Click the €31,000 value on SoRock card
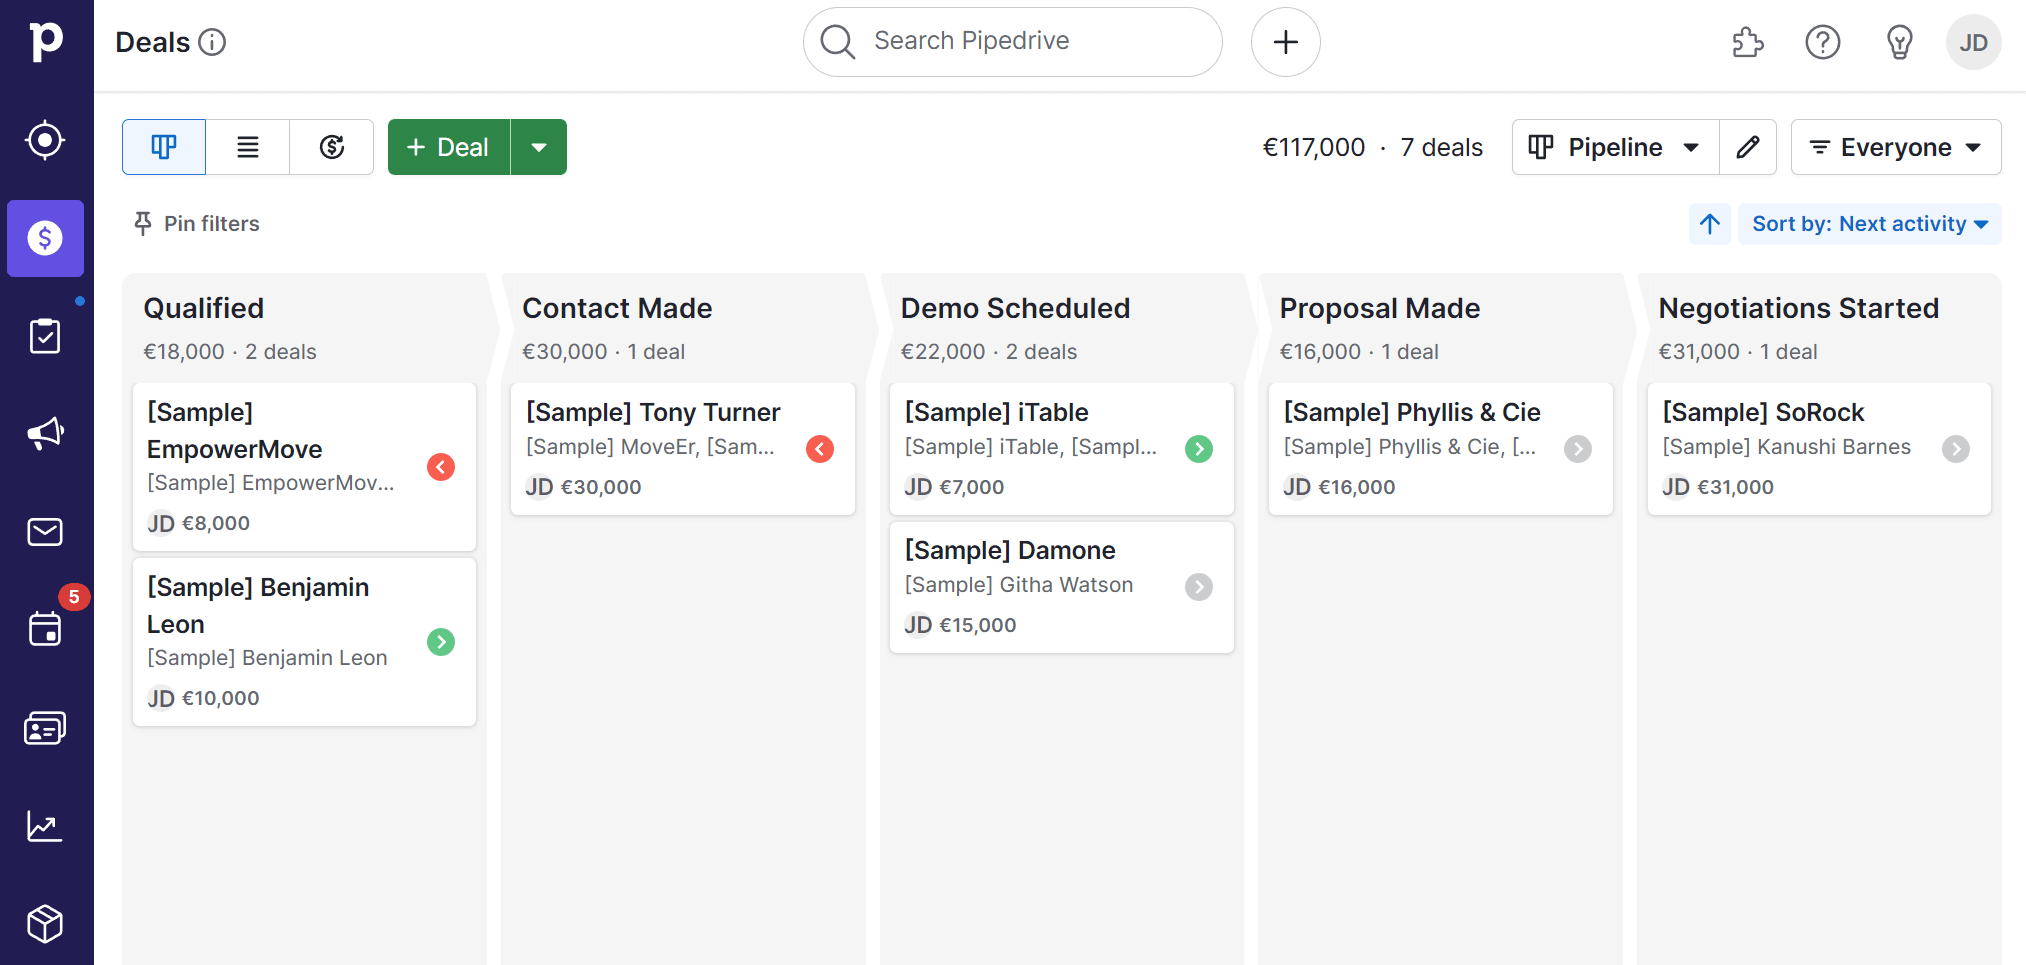This screenshot has width=2026, height=965. coord(1735,487)
